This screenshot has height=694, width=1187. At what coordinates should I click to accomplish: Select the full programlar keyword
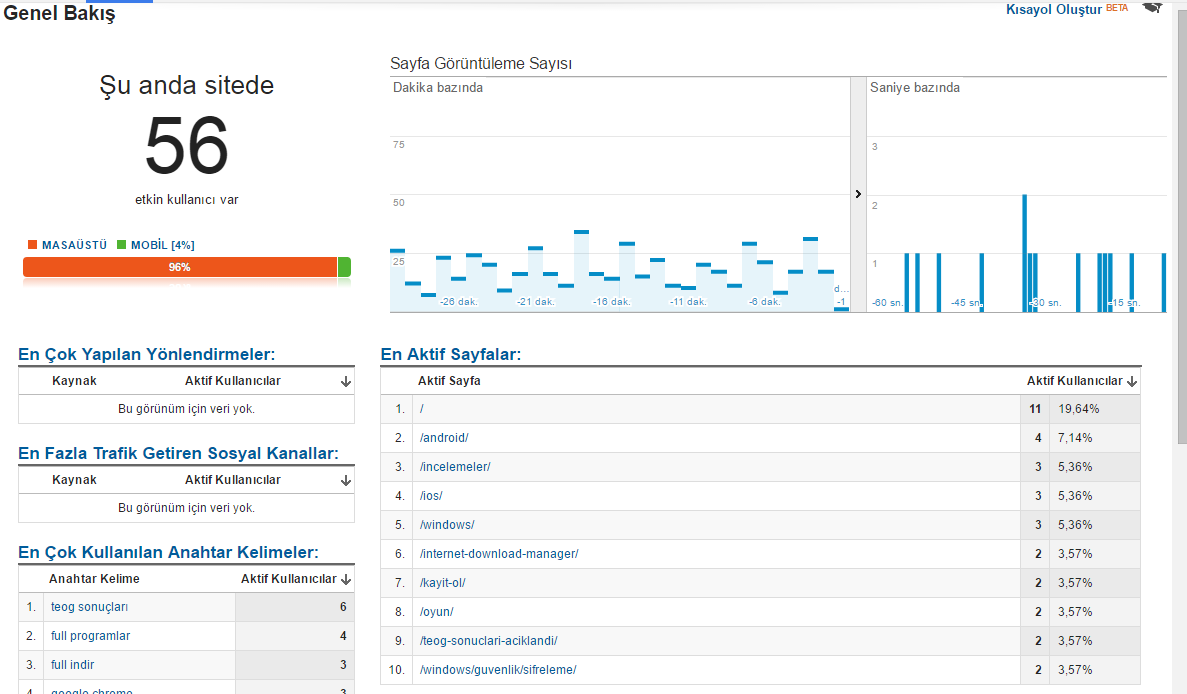(90, 636)
